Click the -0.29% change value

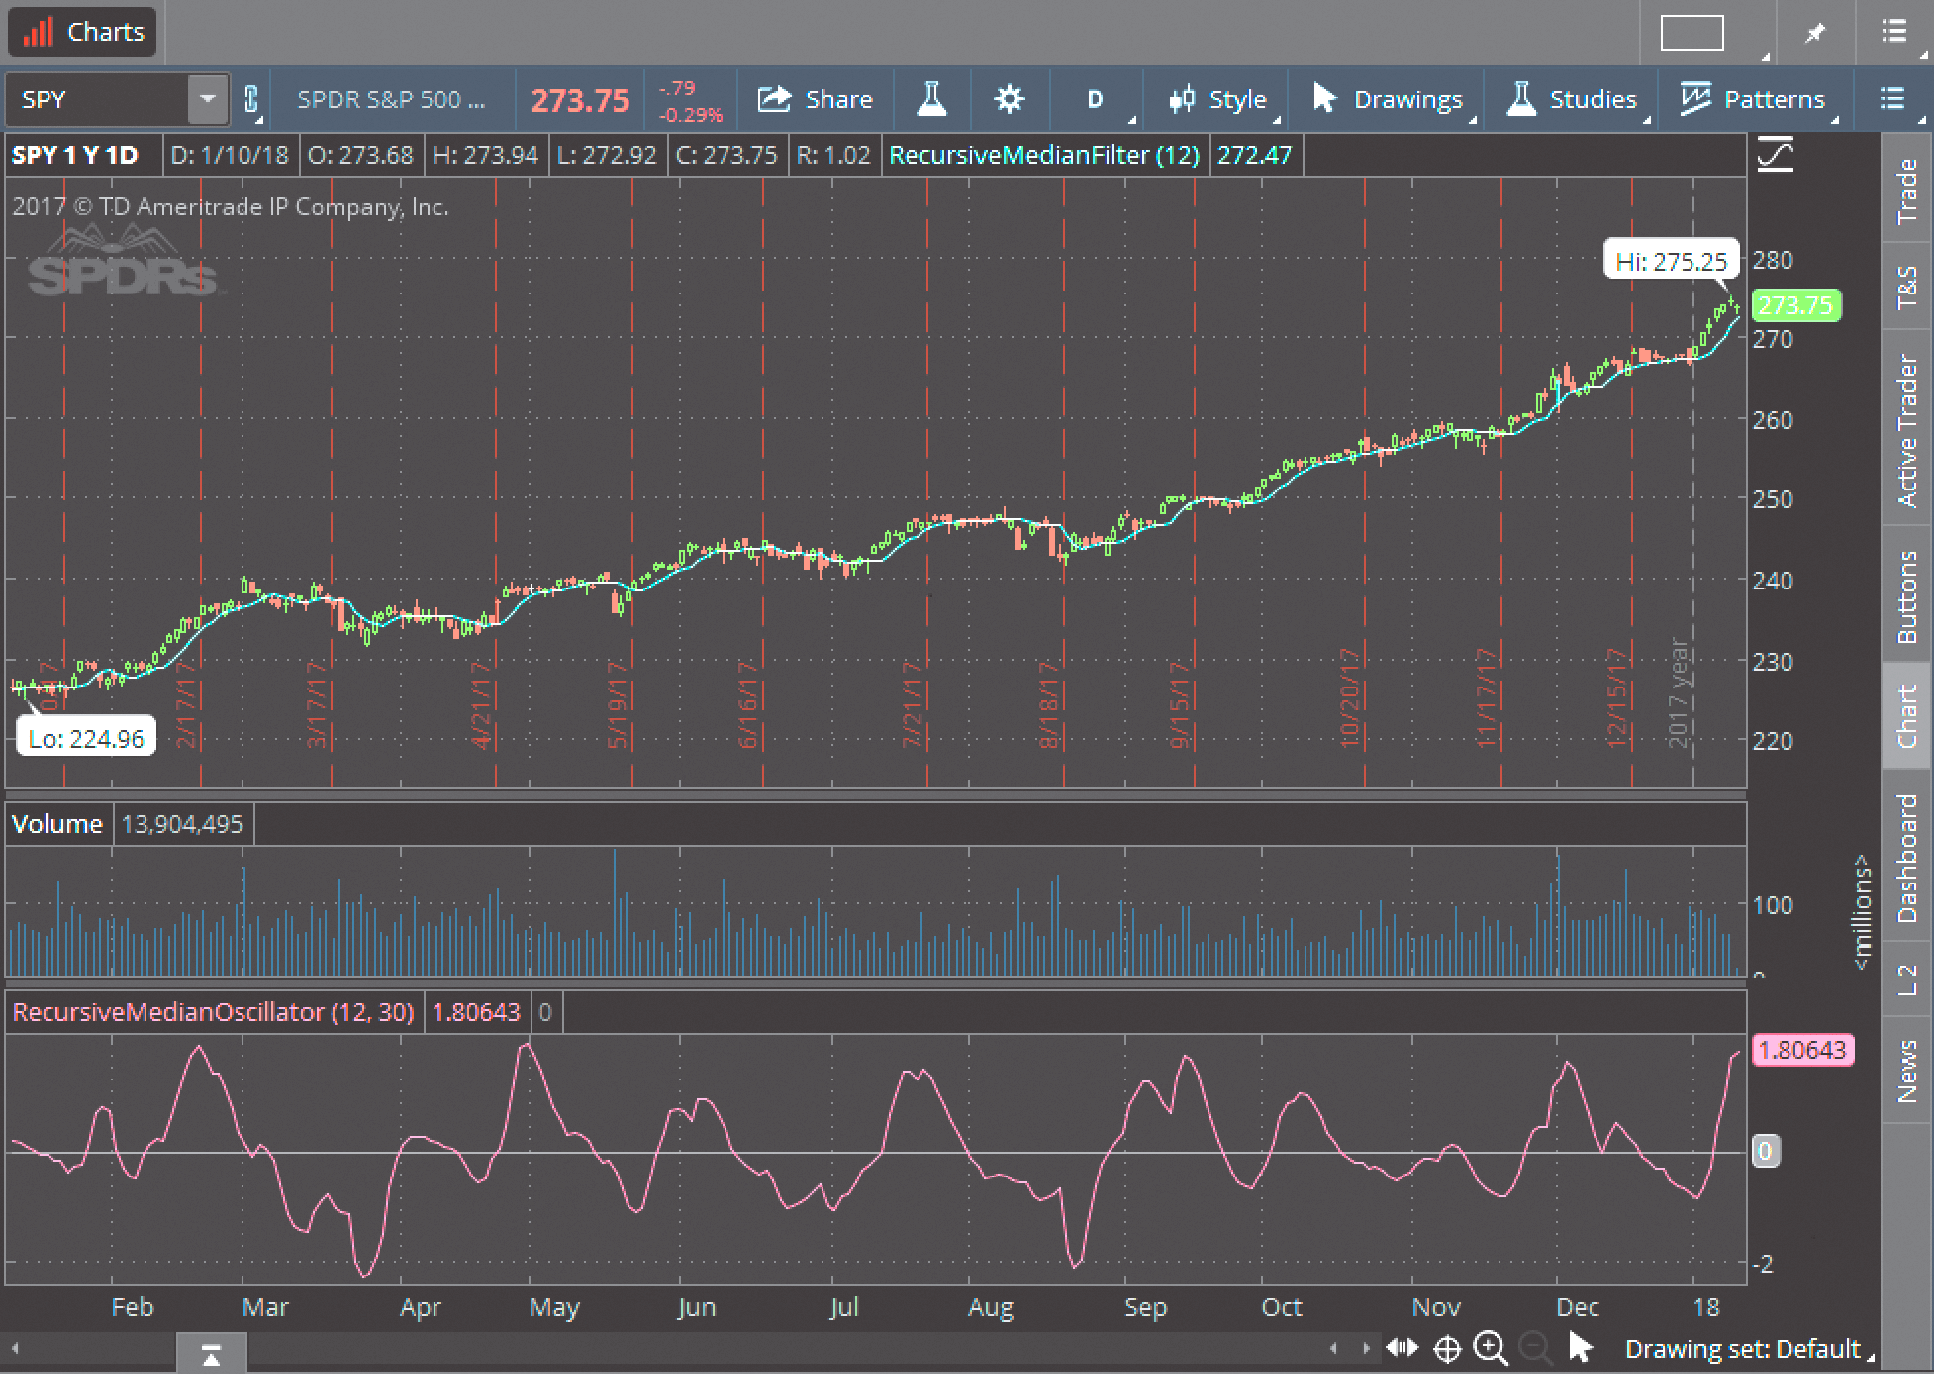point(691,115)
